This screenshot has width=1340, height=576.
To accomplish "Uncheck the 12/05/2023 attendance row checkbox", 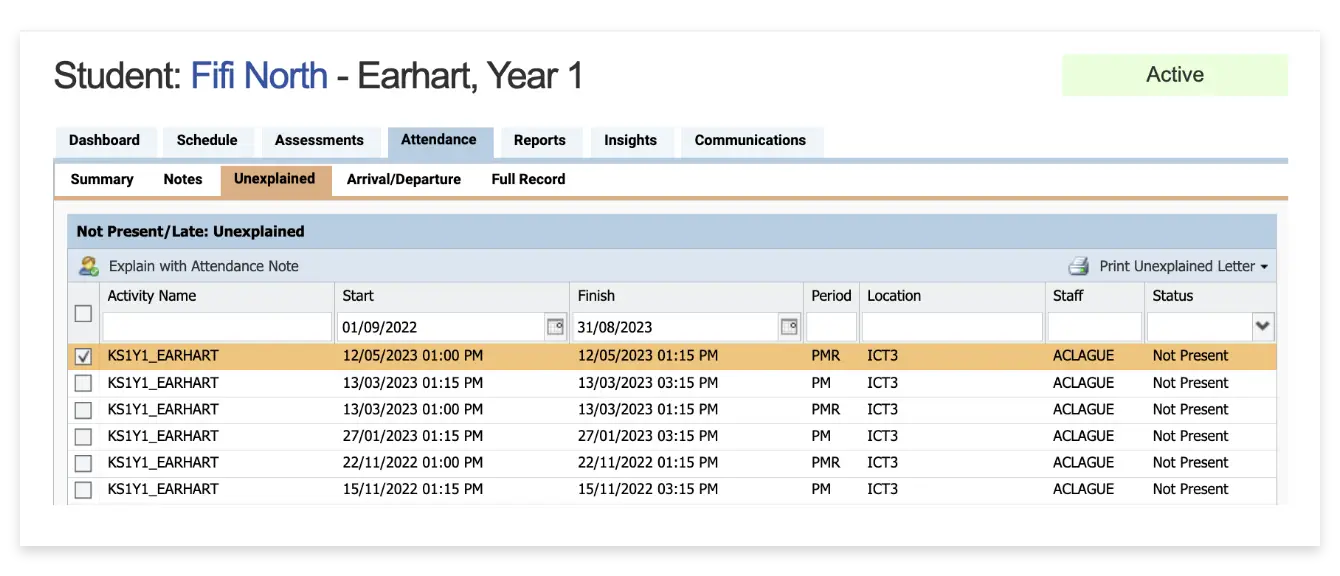I will pos(83,356).
